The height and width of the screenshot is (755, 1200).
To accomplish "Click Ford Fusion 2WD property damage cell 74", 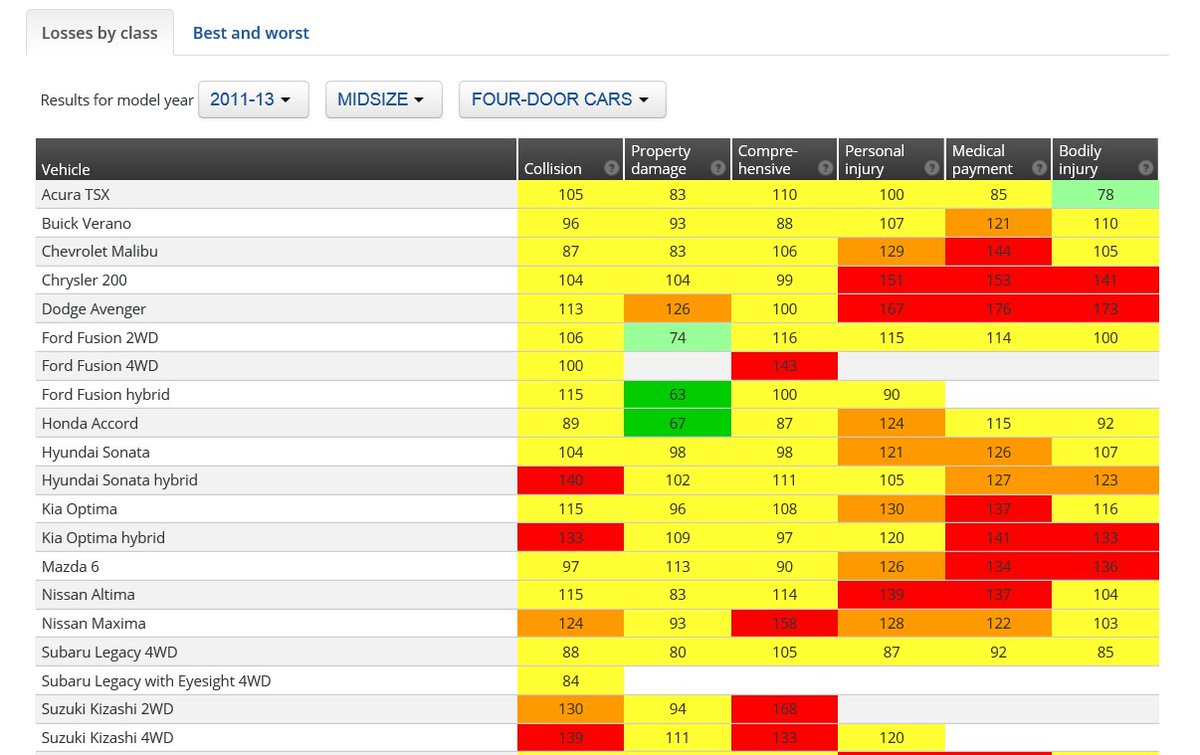I will (677, 338).
